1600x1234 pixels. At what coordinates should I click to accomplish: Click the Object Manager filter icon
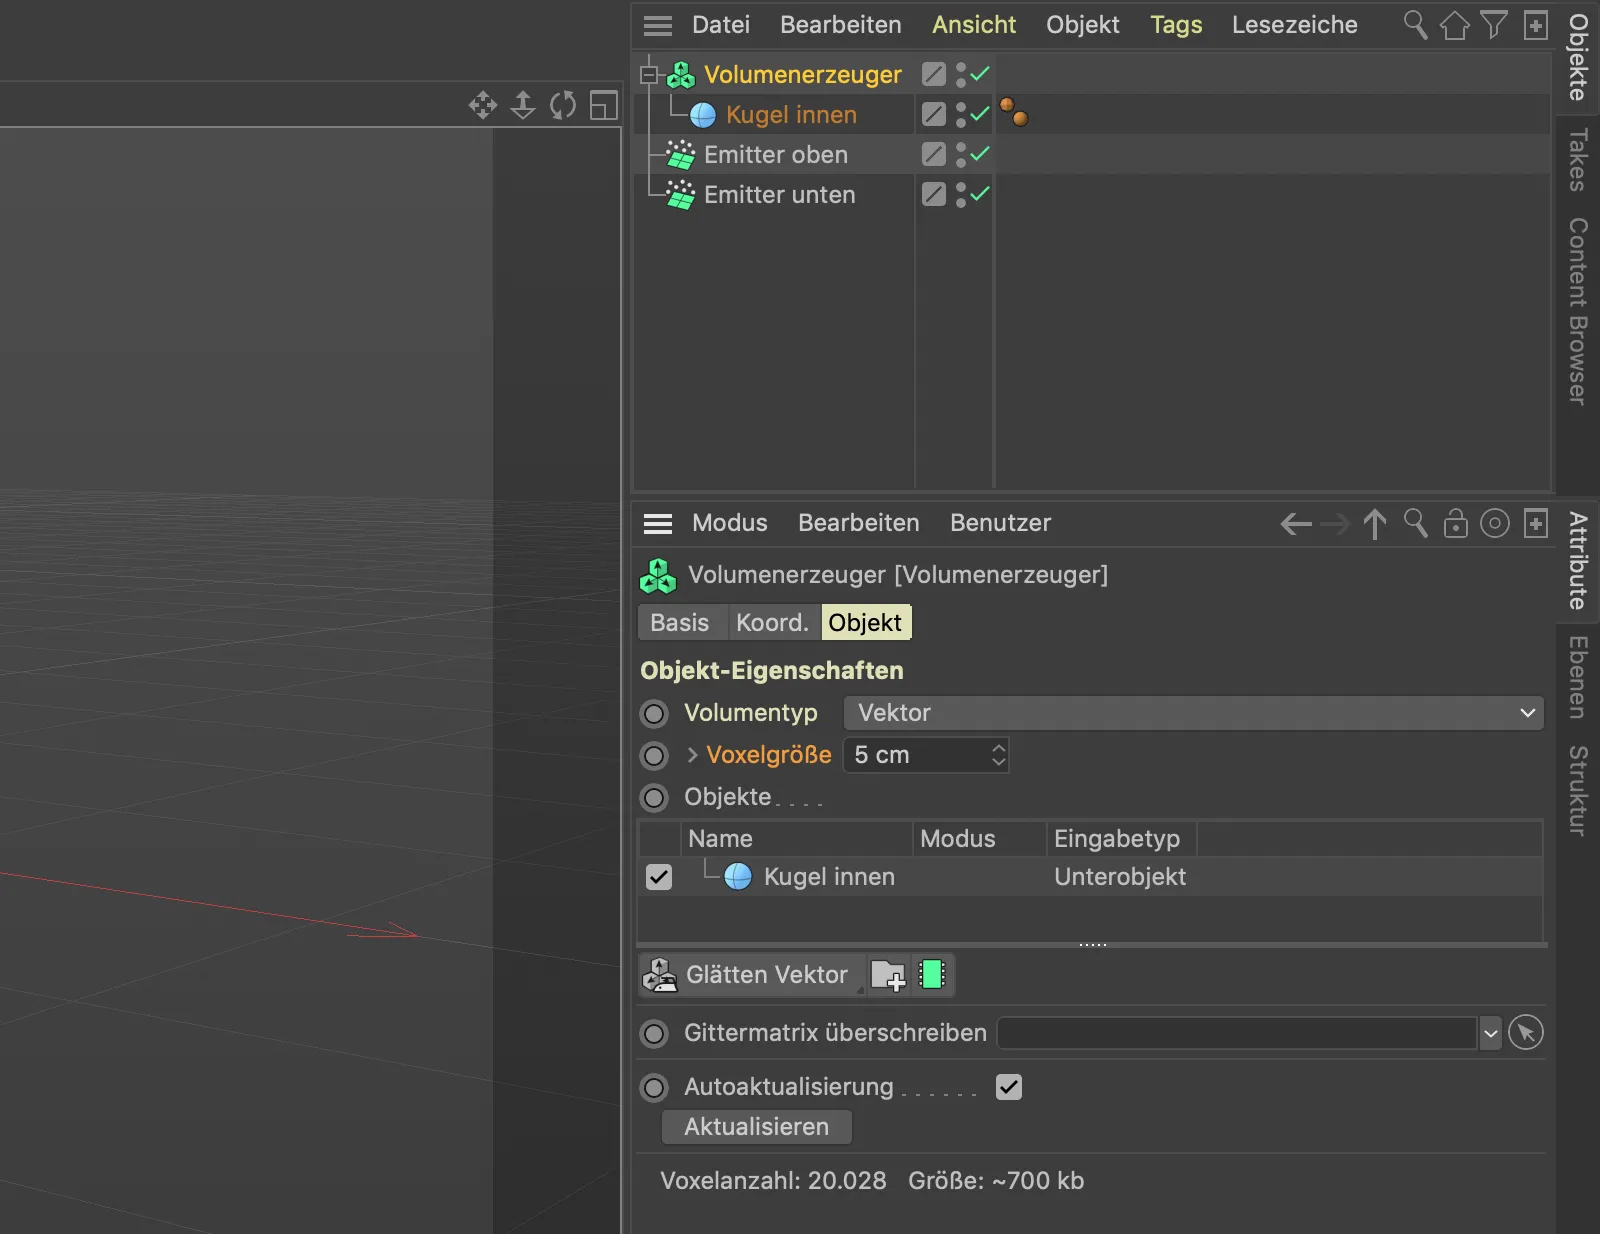click(x=1494, y=25)
